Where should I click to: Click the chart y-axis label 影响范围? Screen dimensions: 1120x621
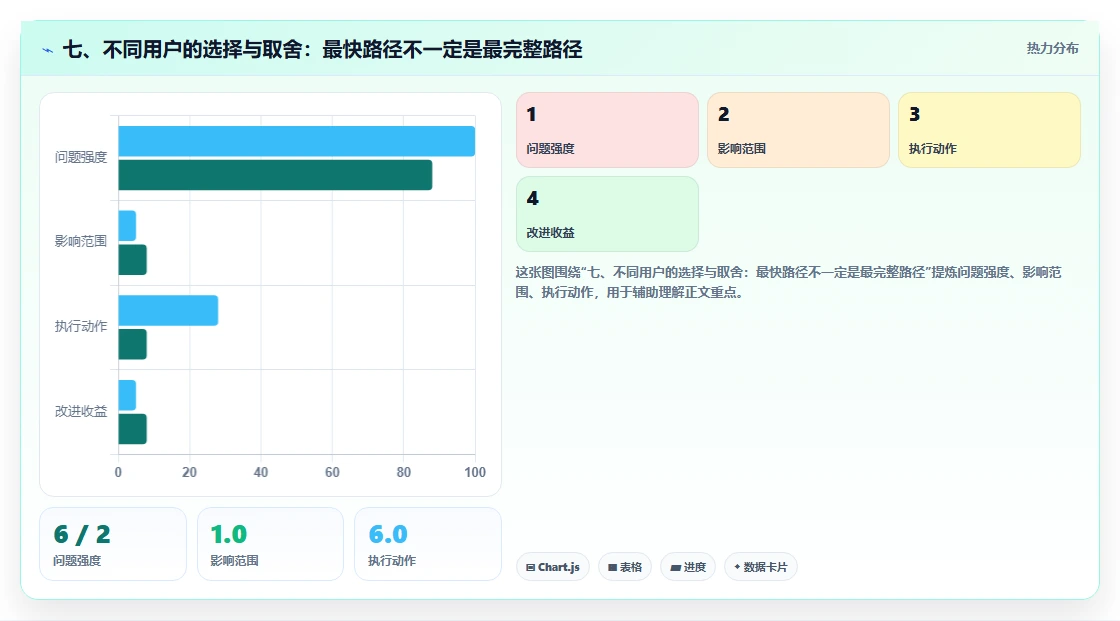[x=81, y=242]
